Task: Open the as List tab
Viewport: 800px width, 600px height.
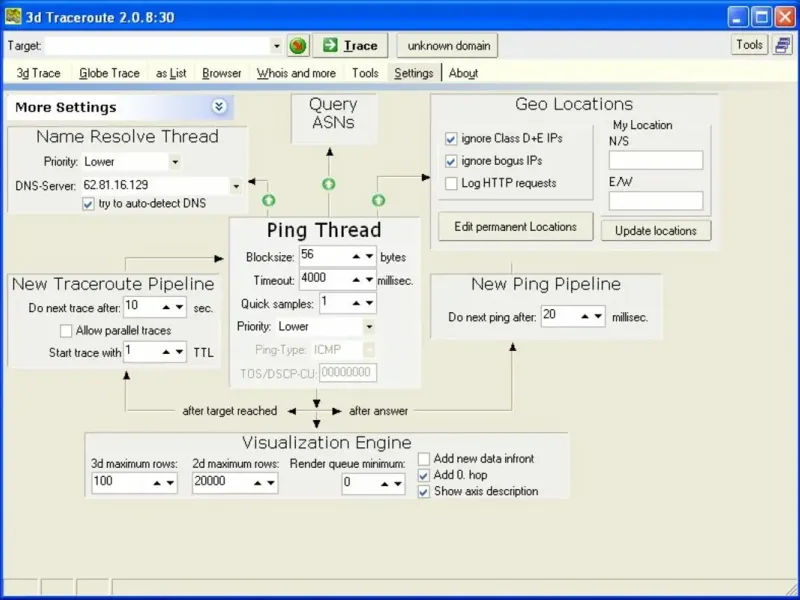Action: point(171,73)
